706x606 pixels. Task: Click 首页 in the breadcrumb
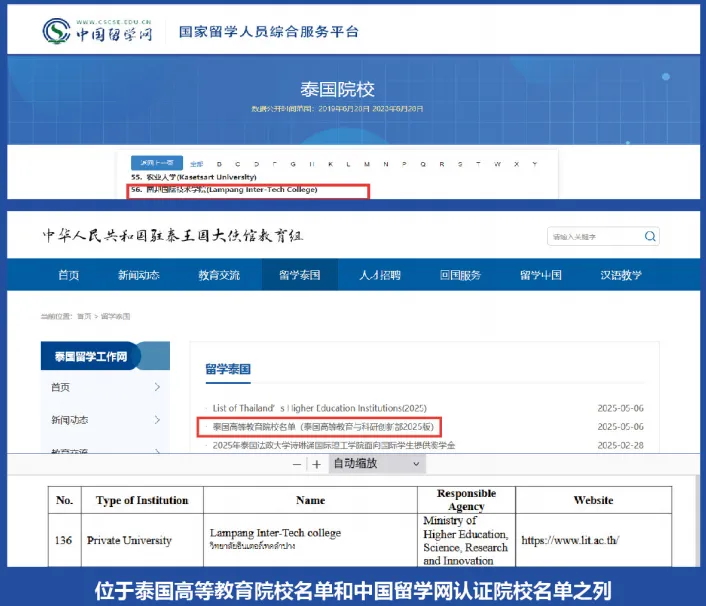point(84,316)
